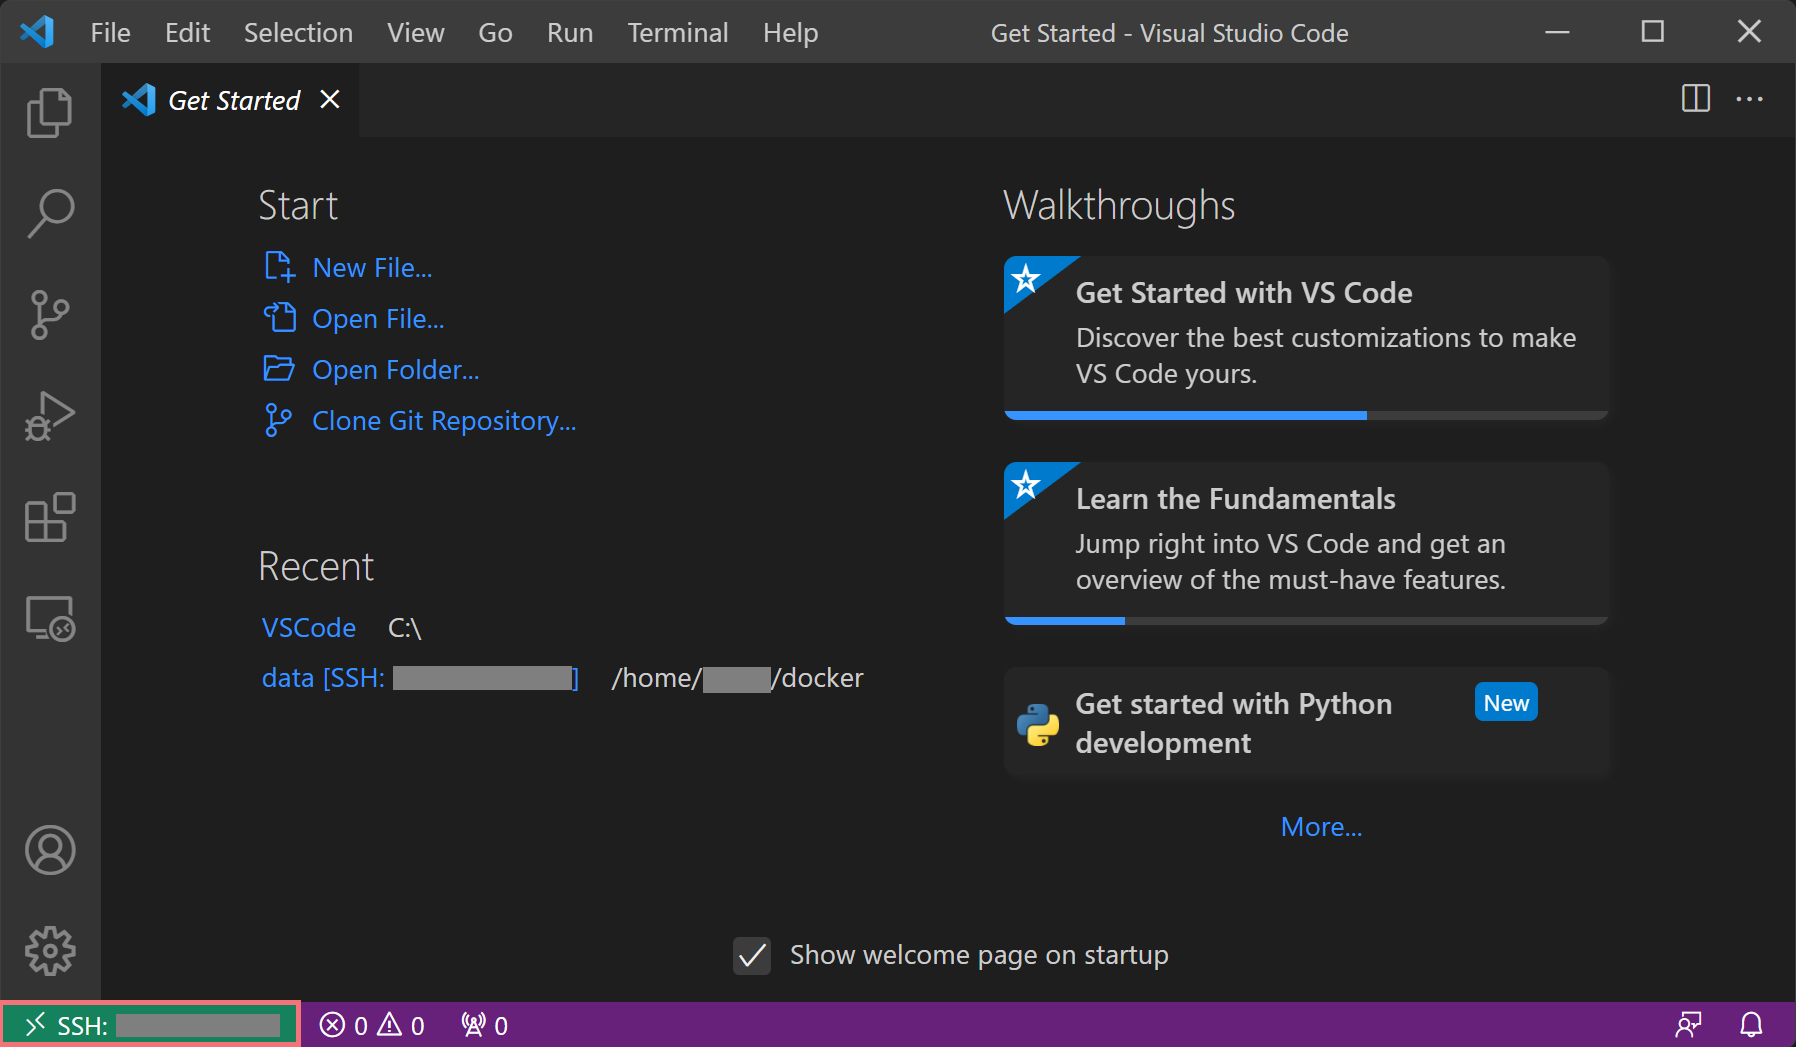Click the New File... link
Viewport: 1796px width, 1047px height.
pyautogui.click(x=372, y=268)
